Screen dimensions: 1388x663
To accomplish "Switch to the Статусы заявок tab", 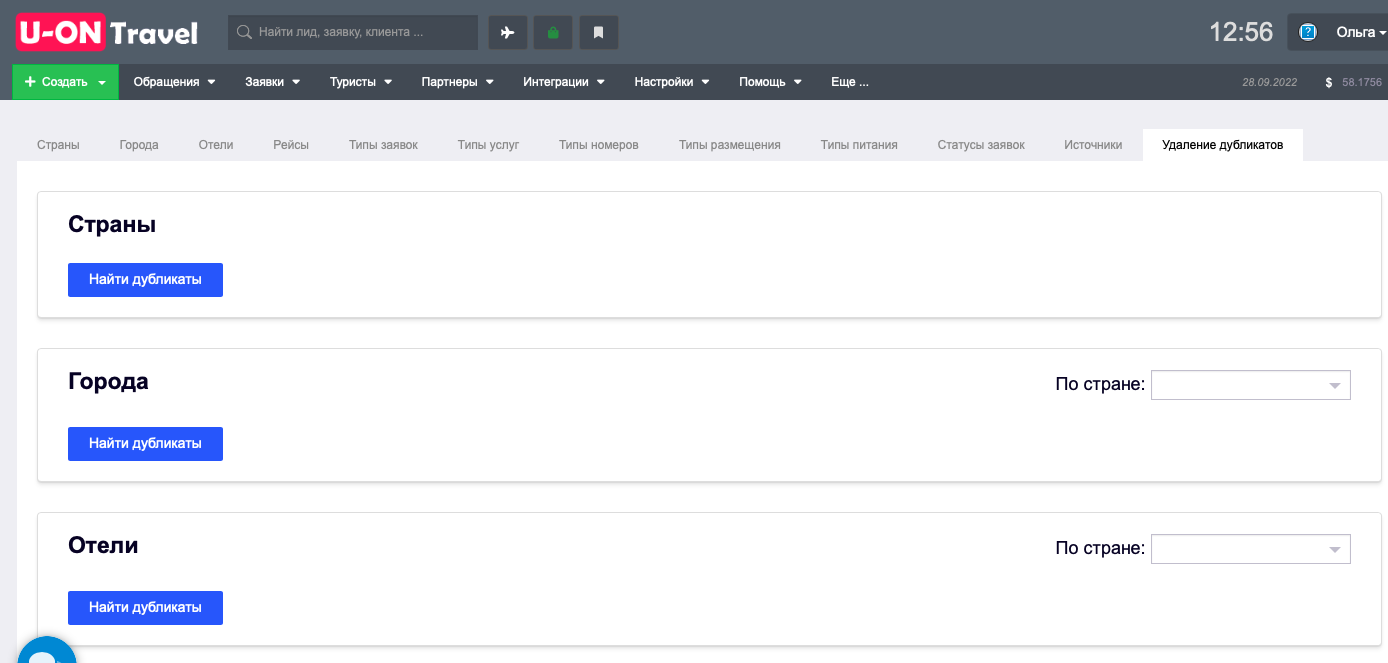I will (x=981, y=145).
